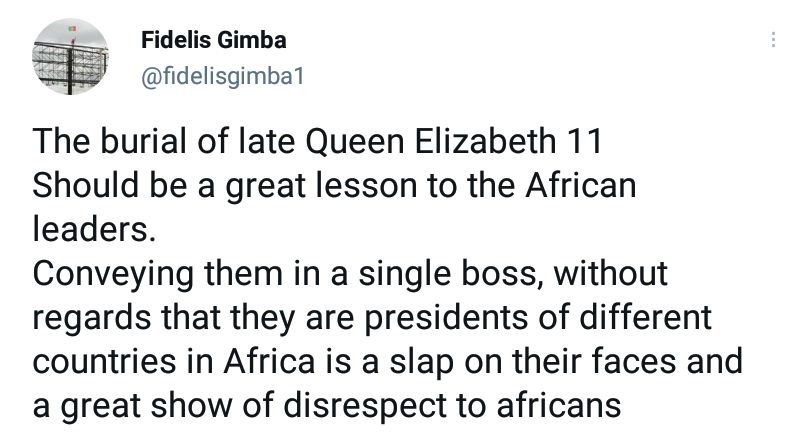Open the Fidelis Gimba display name link
Image resolution: width=800 pixels, height=448 pixels.
click(x=214, y=41)
